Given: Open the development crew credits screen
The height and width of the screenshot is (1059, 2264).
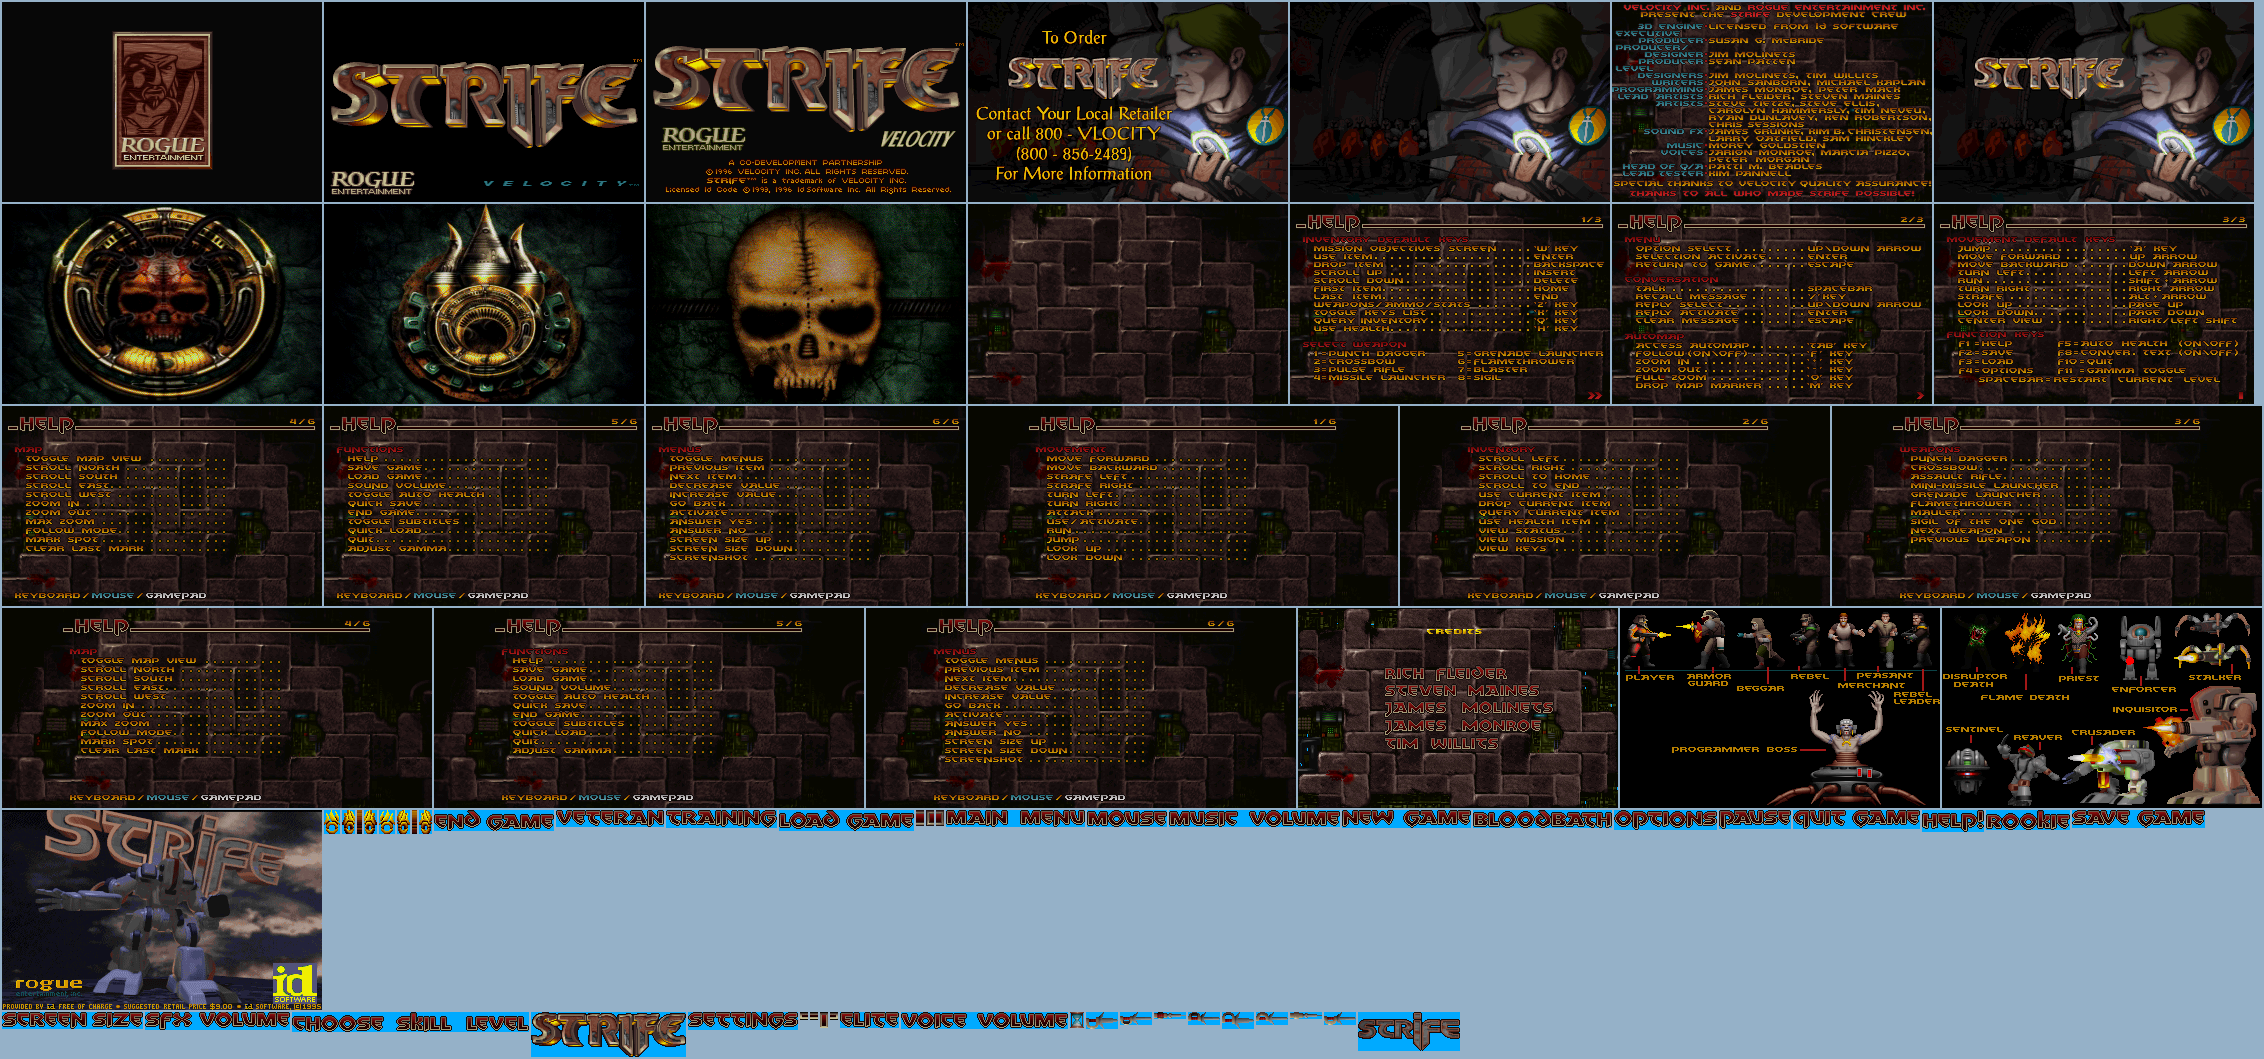Looking at the screenshot, I should [x=1772, y=101].
